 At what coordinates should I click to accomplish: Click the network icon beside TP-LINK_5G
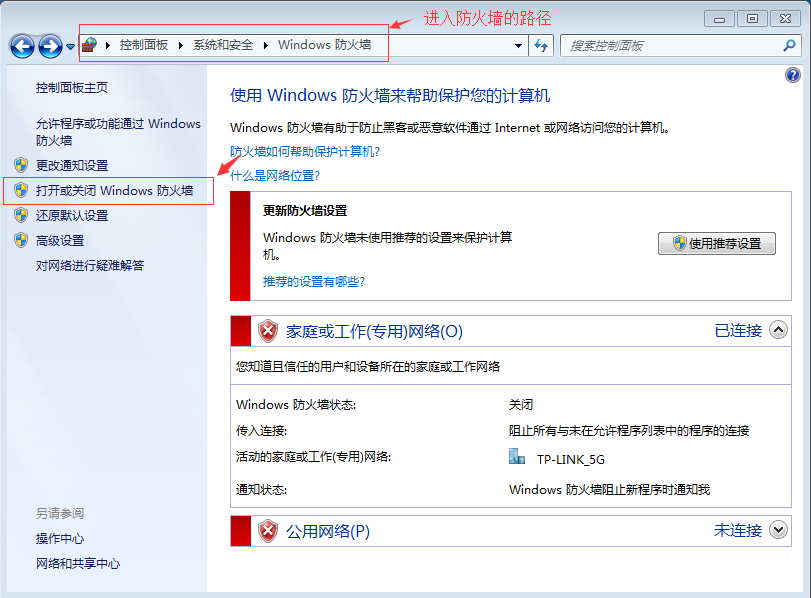point(517,457)
